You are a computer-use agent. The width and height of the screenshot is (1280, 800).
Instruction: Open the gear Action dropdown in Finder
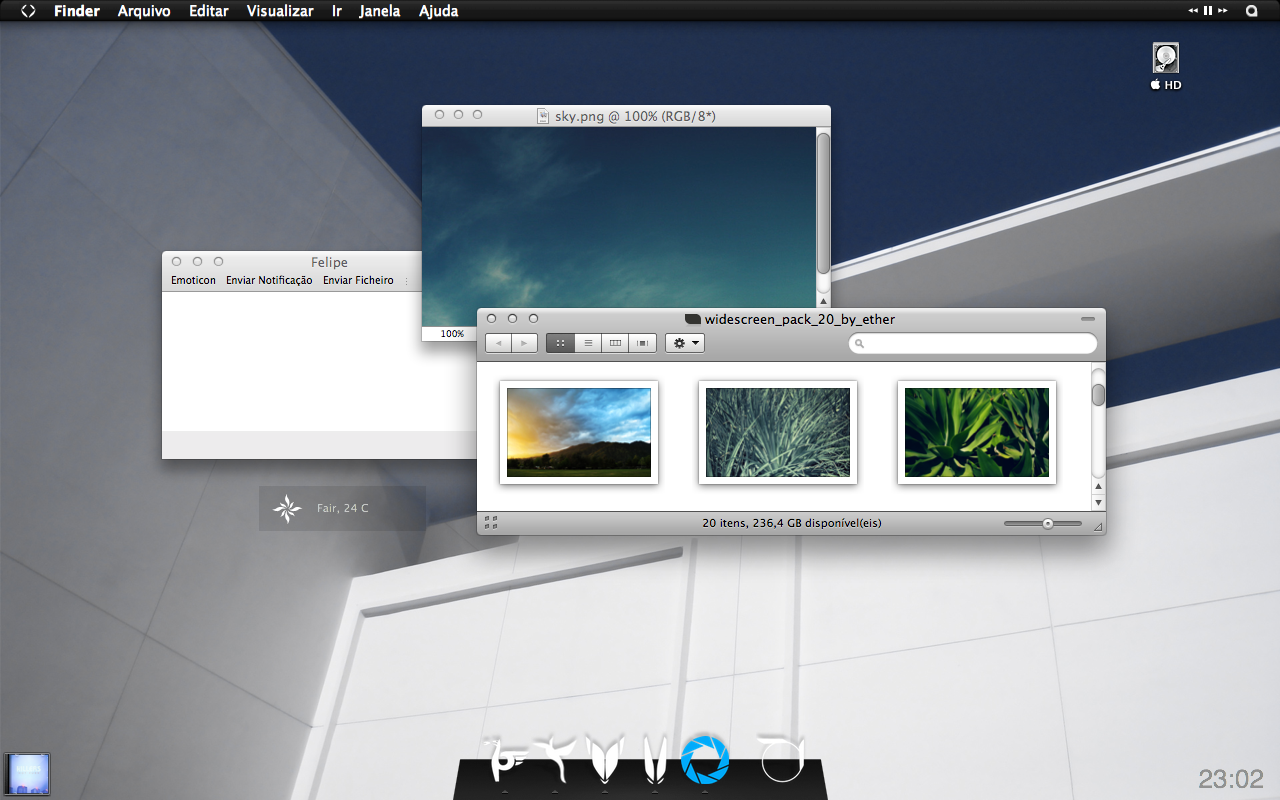click(685, 343)
